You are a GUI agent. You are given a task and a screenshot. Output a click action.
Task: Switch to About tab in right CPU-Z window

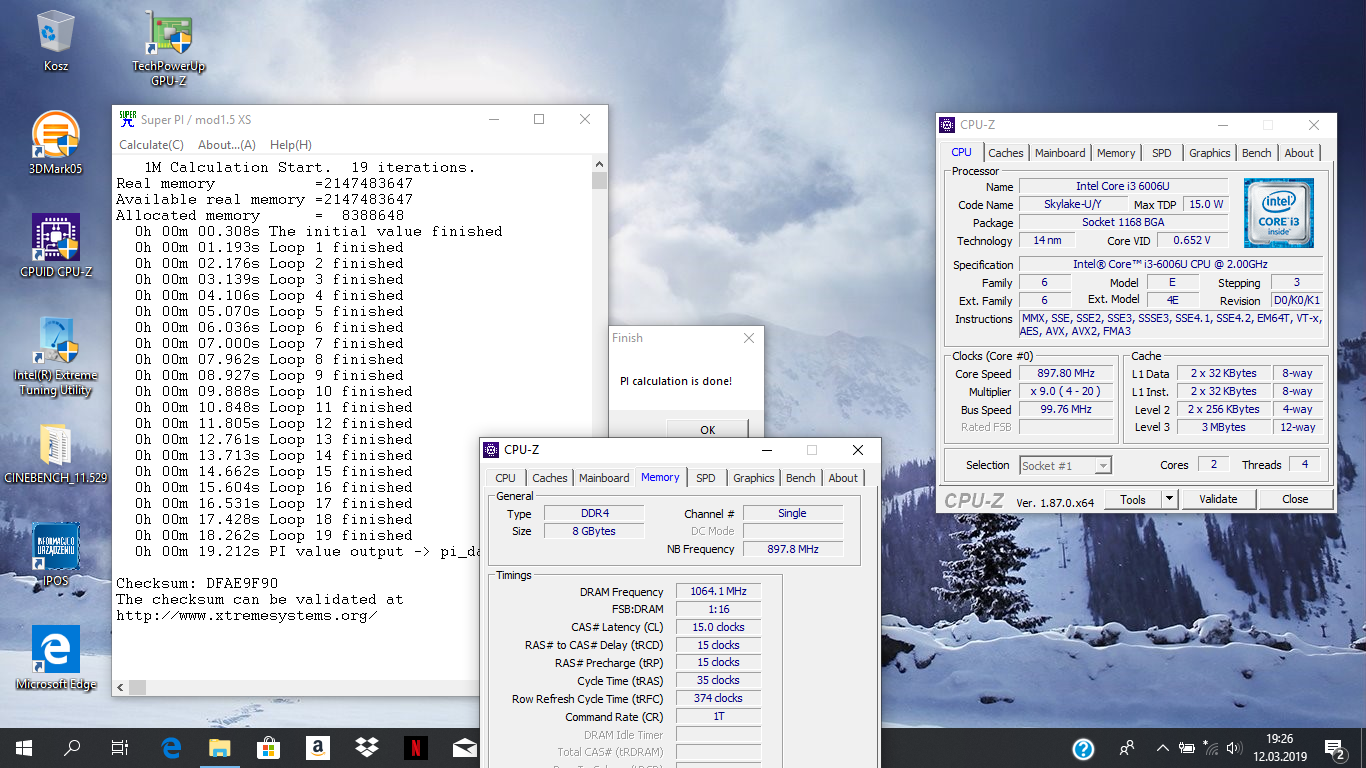tap(1299, 153)
